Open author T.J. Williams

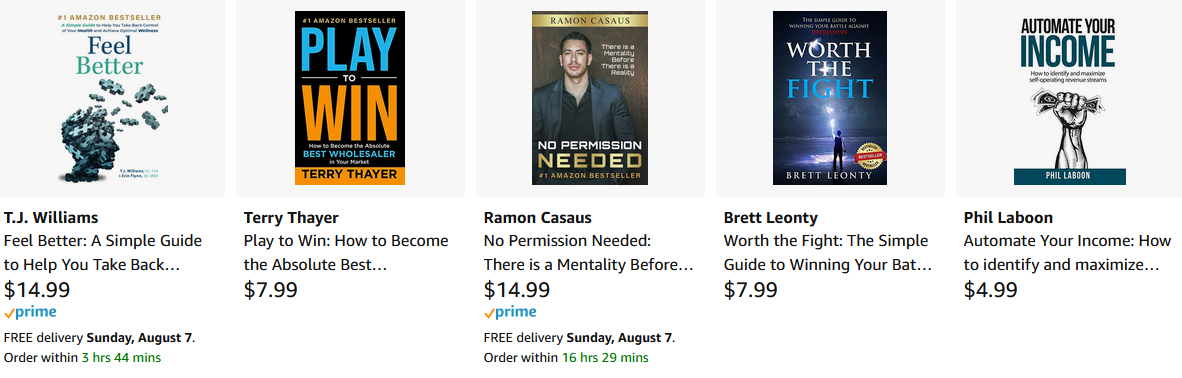pyautogui.click(x=51, y=218)
